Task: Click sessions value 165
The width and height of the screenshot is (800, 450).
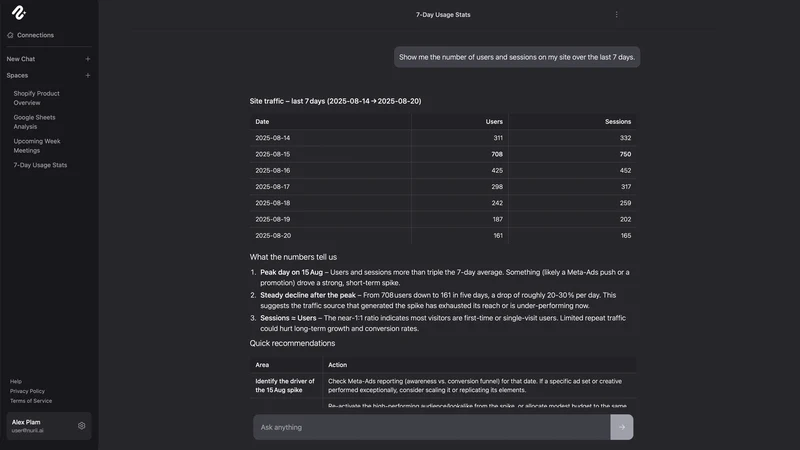Action: point(626,236)
